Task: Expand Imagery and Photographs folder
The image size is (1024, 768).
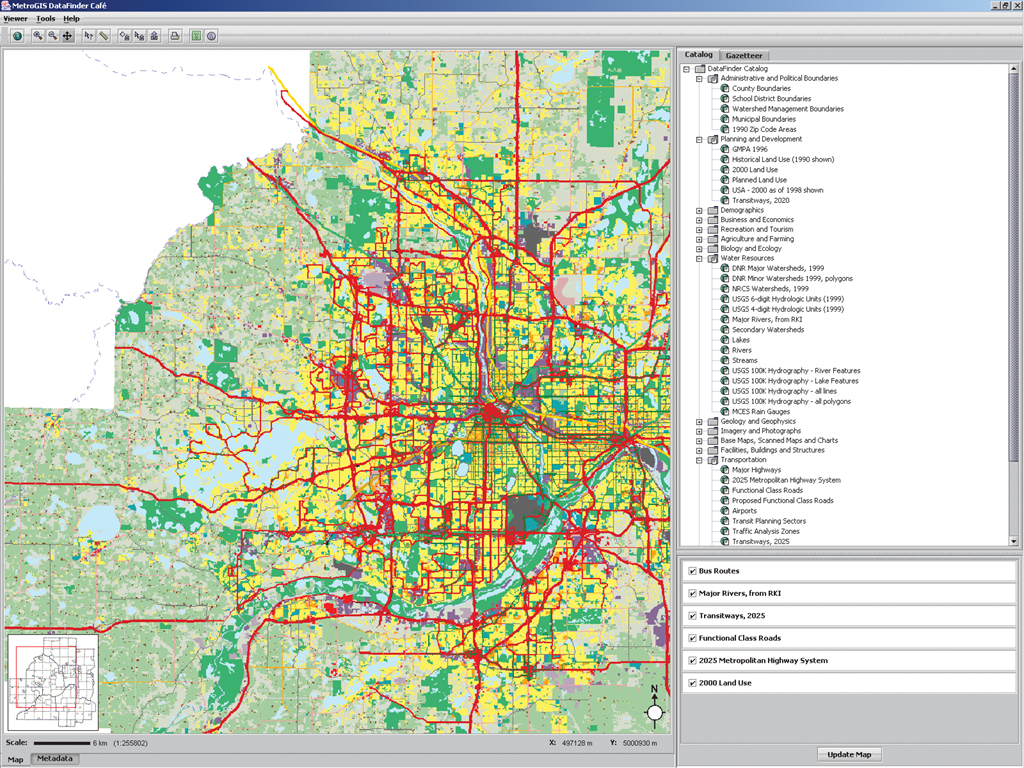Action: 699,431
